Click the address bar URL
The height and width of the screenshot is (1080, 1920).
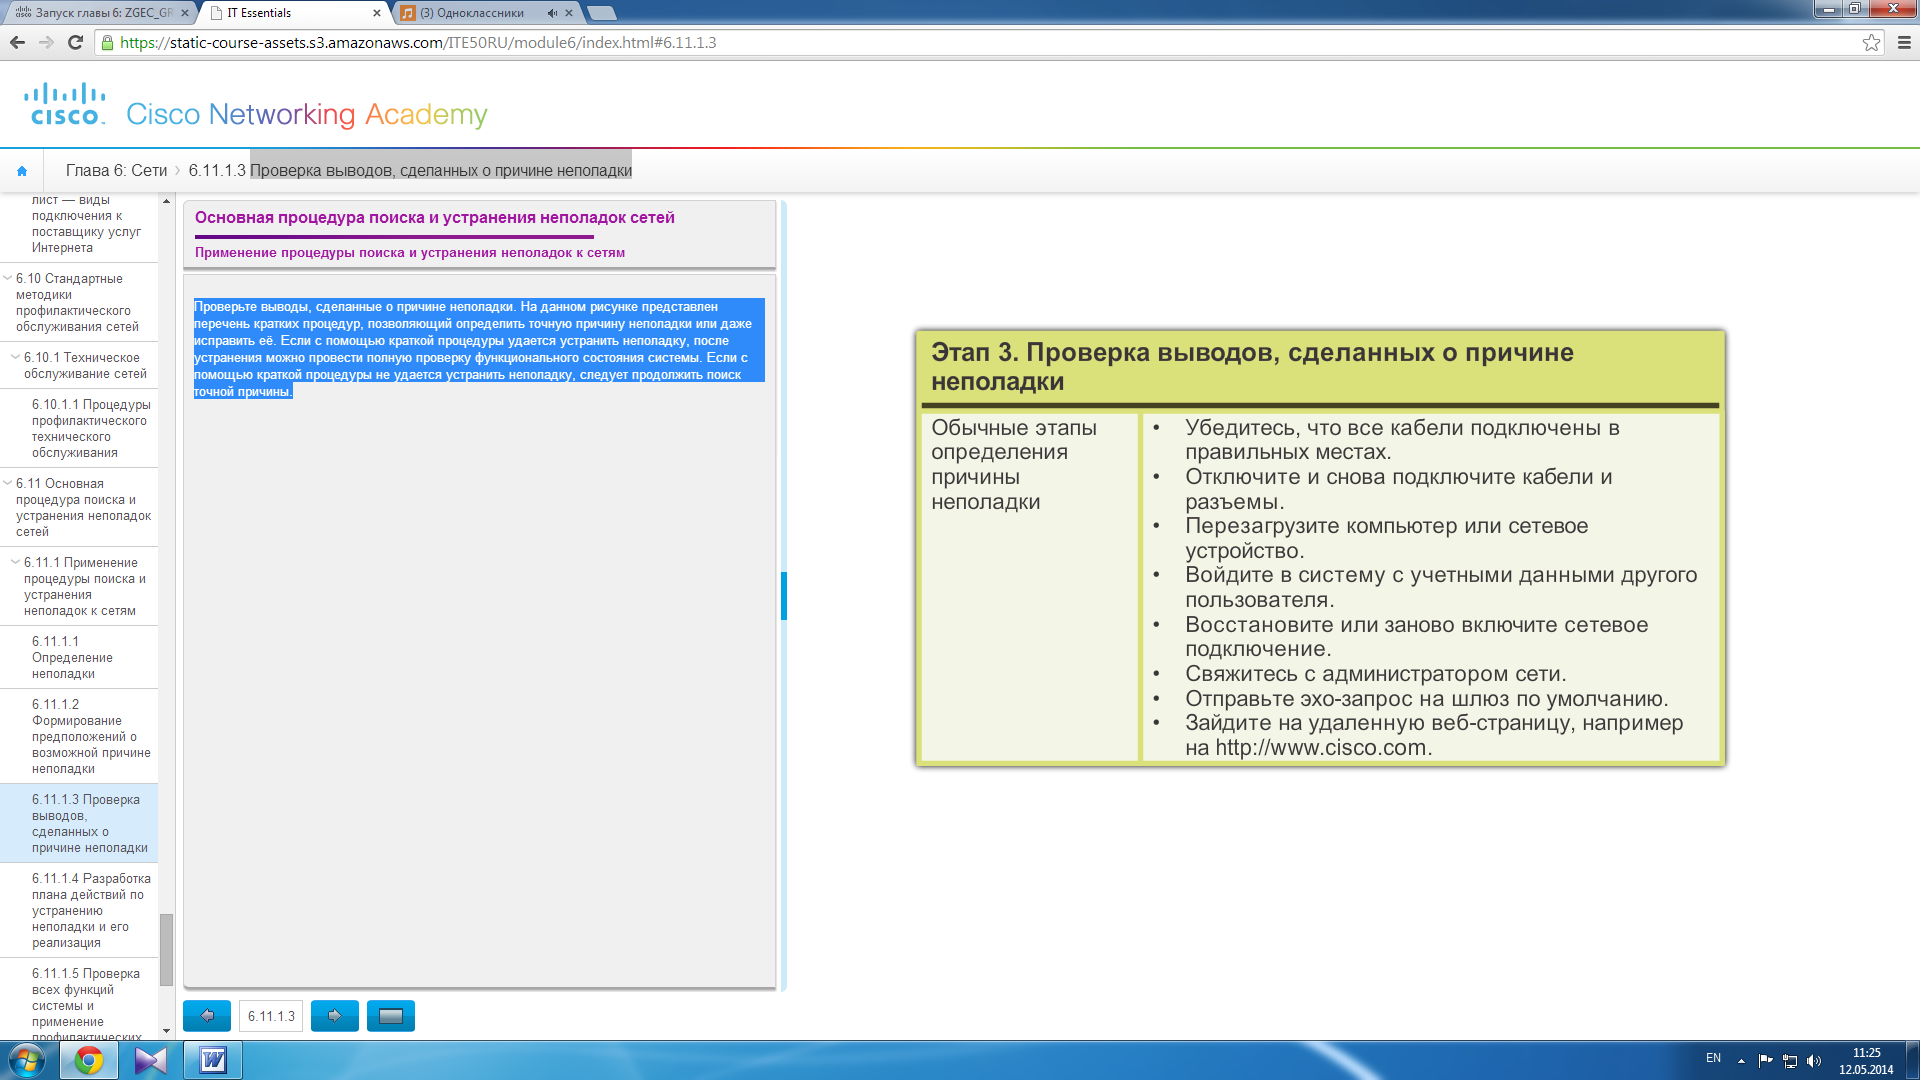(x=418, y=42)
